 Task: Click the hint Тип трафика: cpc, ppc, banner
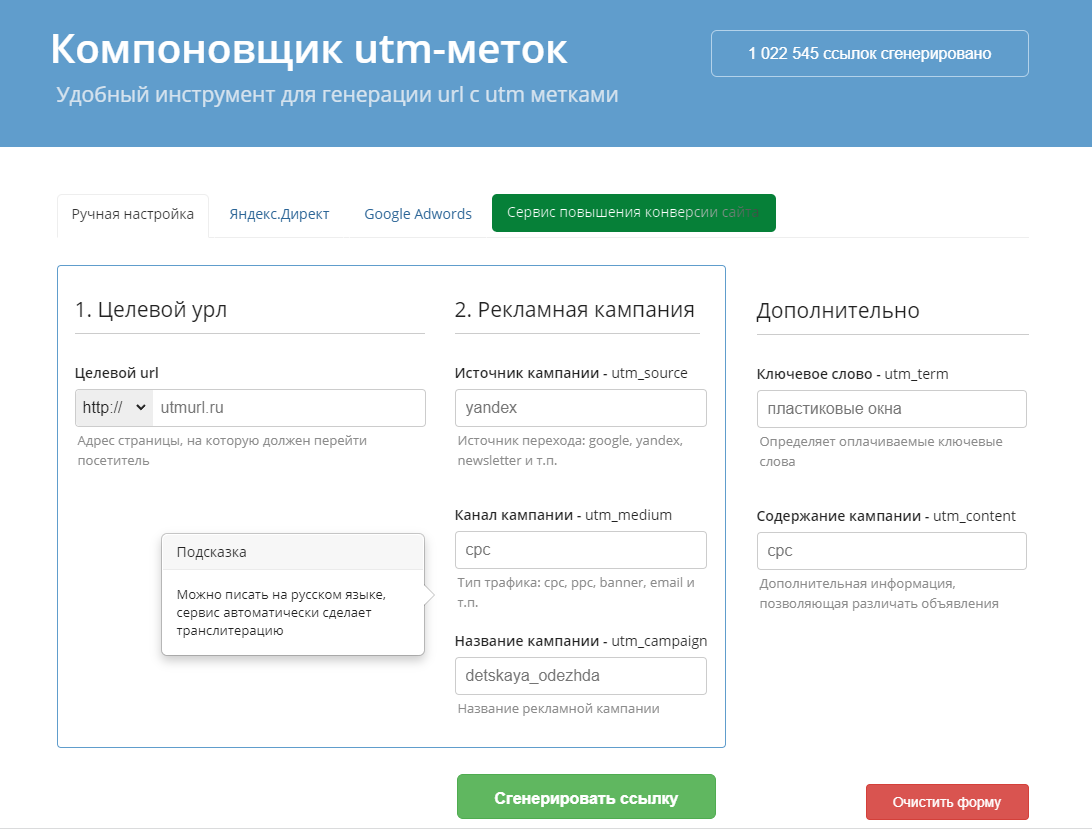tap(576, 593)
